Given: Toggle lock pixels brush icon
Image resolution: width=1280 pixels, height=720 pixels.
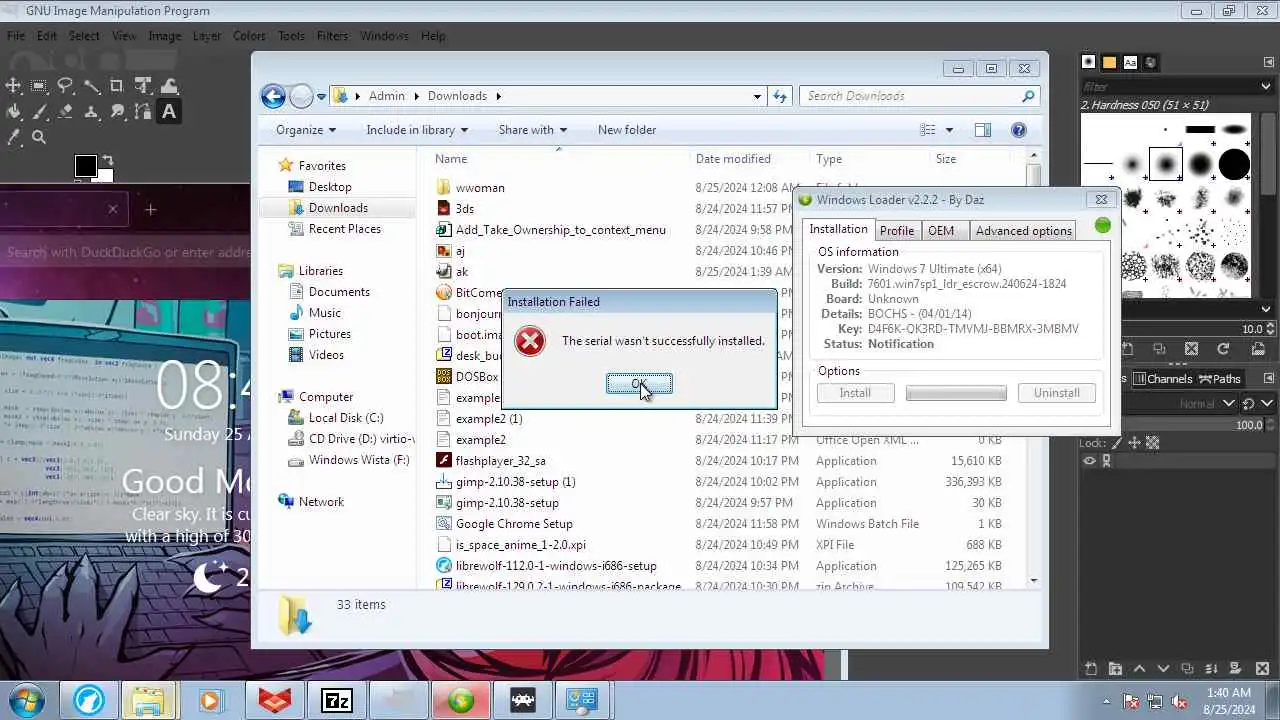Looking at the screenshot, I should [x=1116, y=443].
